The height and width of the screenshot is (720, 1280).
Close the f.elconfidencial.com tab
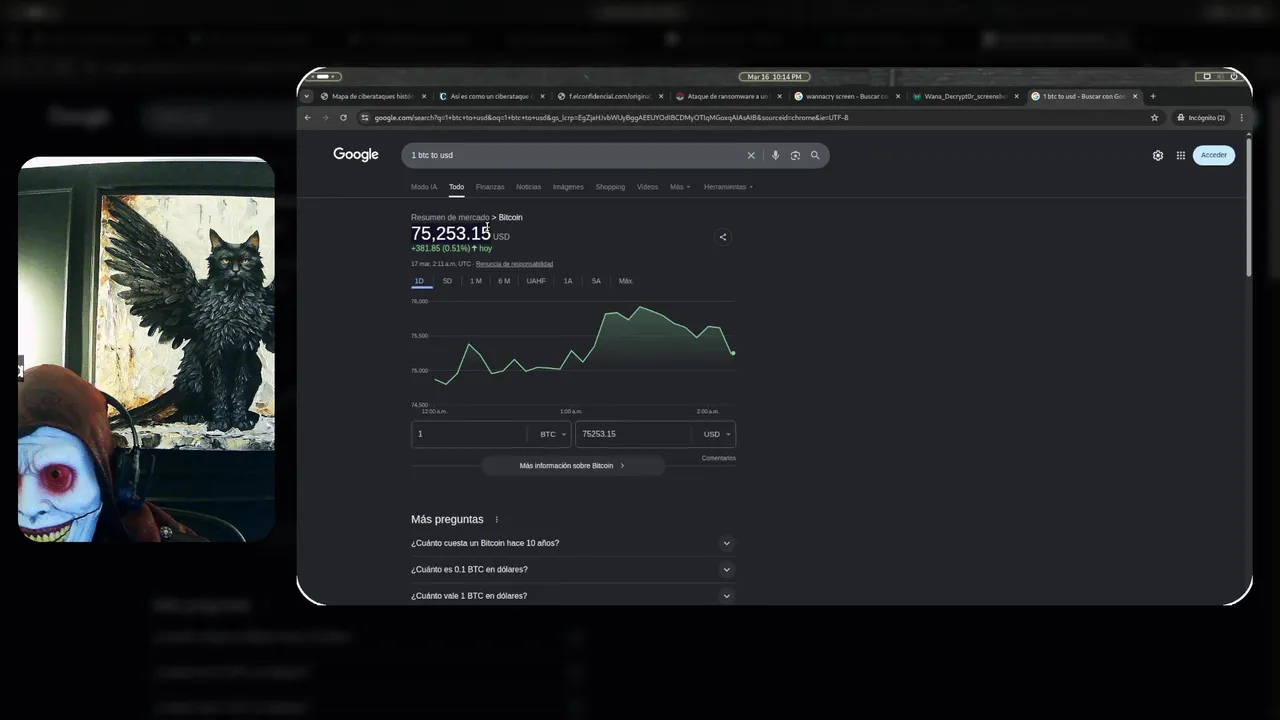click(661, 96)
